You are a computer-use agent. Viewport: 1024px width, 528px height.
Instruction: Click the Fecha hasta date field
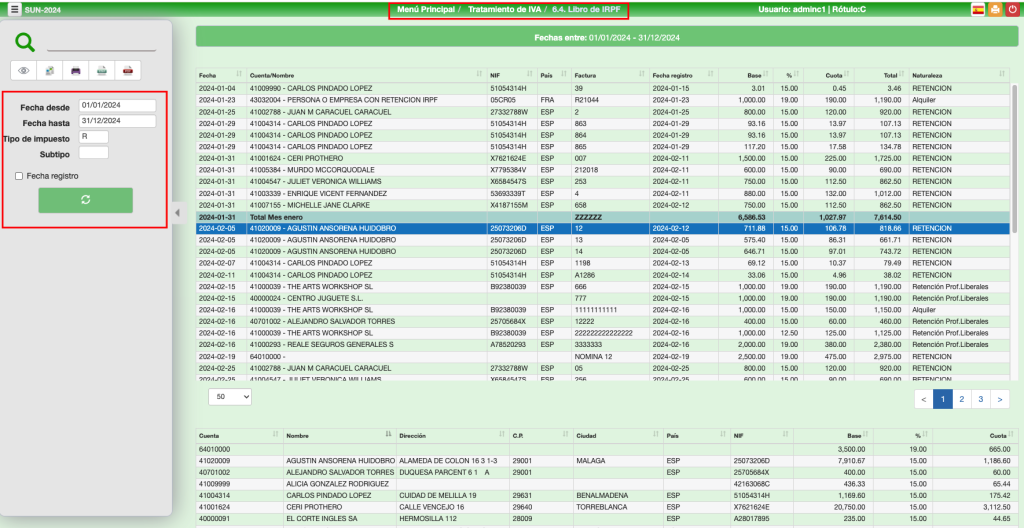click(x=118, y=121)
